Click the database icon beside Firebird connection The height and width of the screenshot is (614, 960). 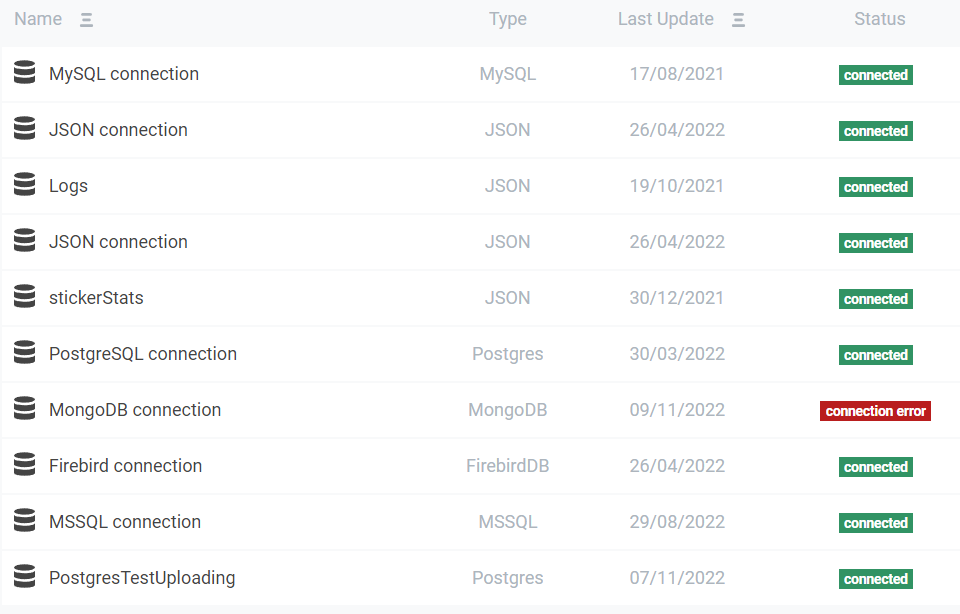(24, 465)
